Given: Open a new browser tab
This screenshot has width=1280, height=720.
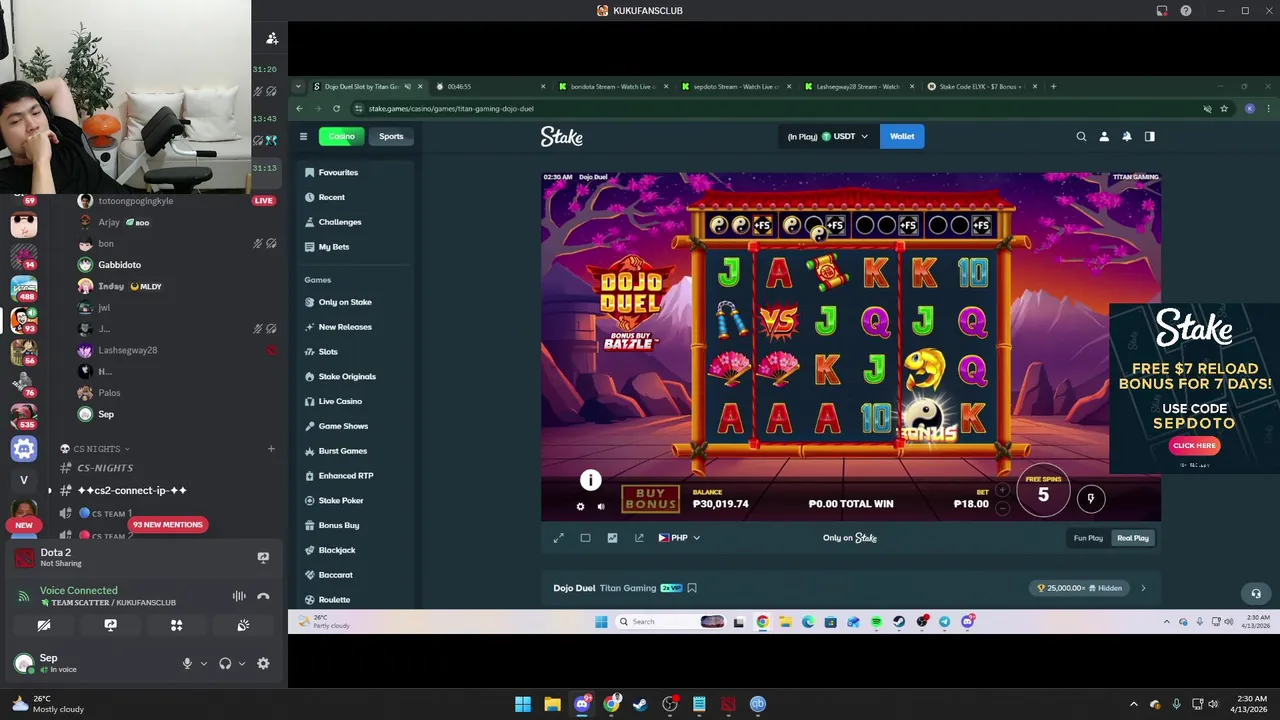Looking at the screenshot, I should (1053, 87).
